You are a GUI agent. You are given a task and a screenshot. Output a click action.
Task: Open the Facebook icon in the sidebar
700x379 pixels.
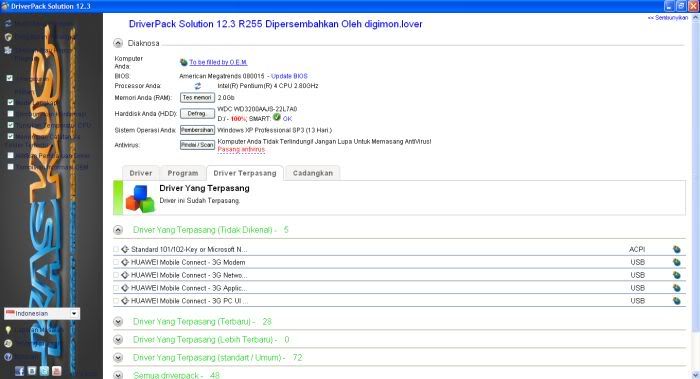pyautogui.click(x=20, y=371)
